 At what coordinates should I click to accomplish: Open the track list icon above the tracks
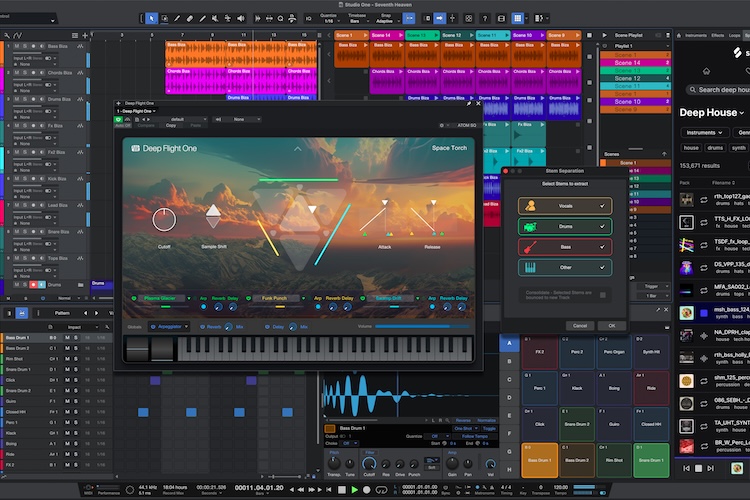75,35
